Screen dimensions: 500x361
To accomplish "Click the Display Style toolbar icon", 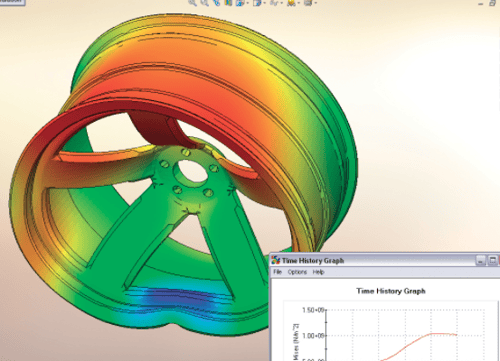I will pos(257,3).
